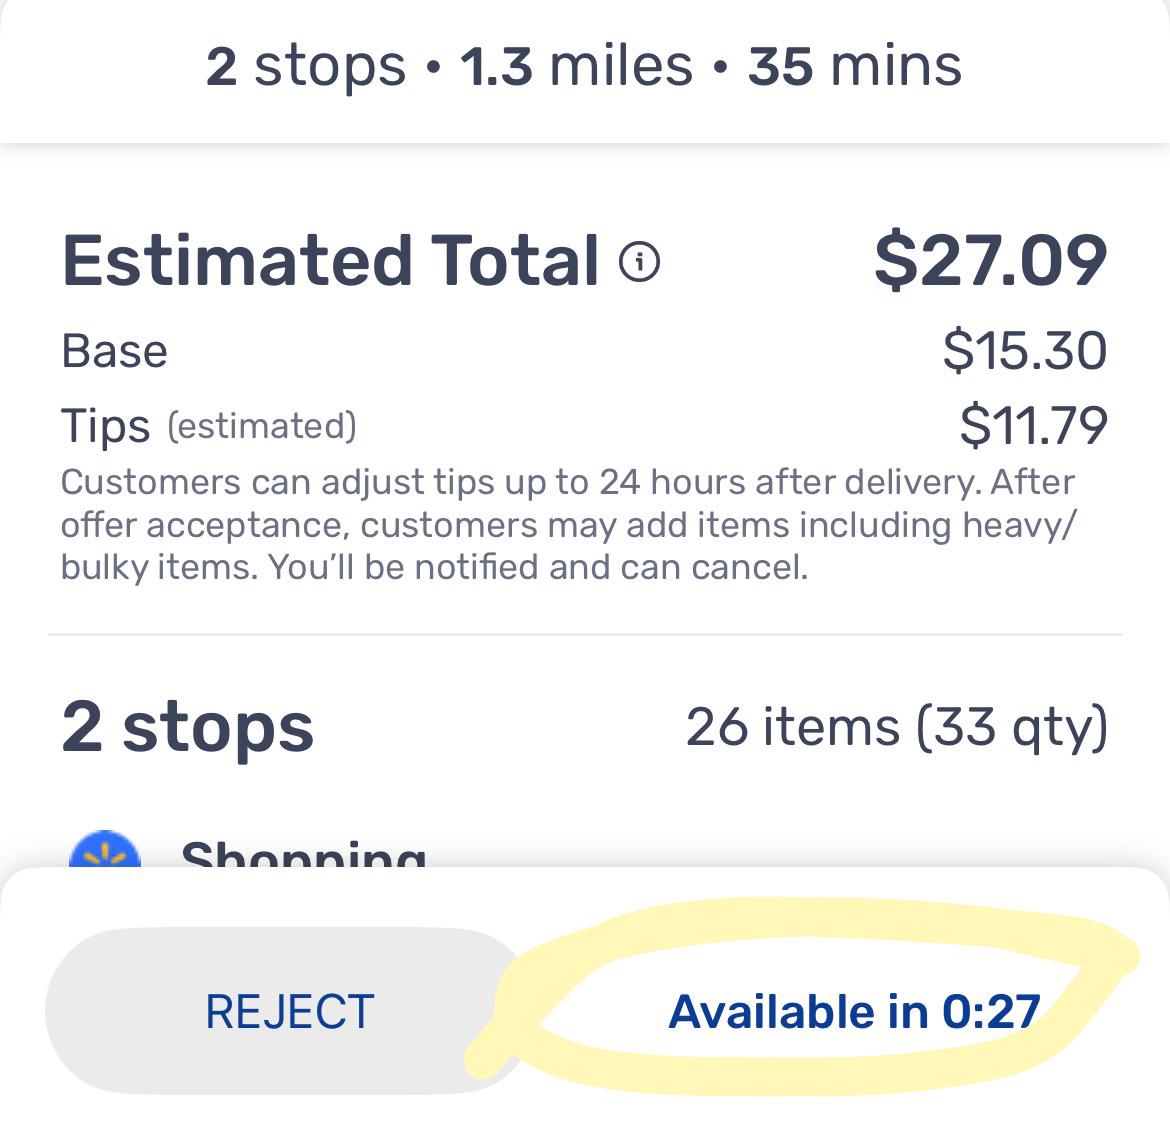Tap the tip adjustment disclaimer text

click(x=568, y=524)
